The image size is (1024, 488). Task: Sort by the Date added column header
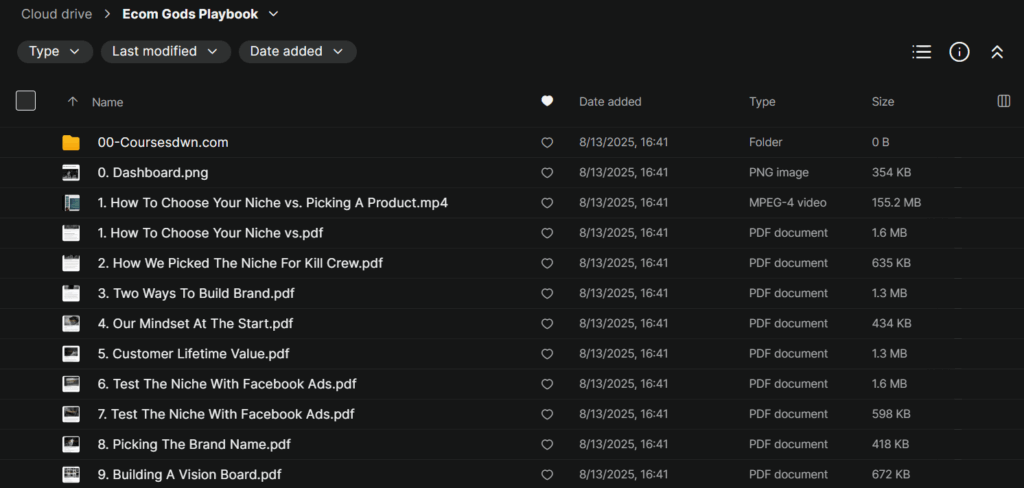tap(610, 102)
